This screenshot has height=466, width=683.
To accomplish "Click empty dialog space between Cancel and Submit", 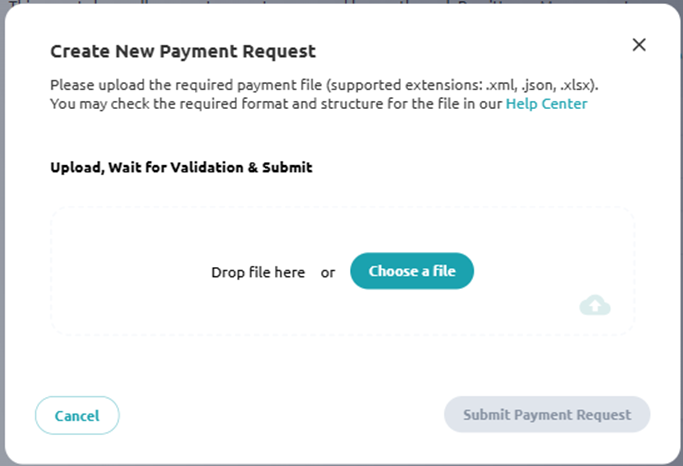I will [x=281, y=415].
